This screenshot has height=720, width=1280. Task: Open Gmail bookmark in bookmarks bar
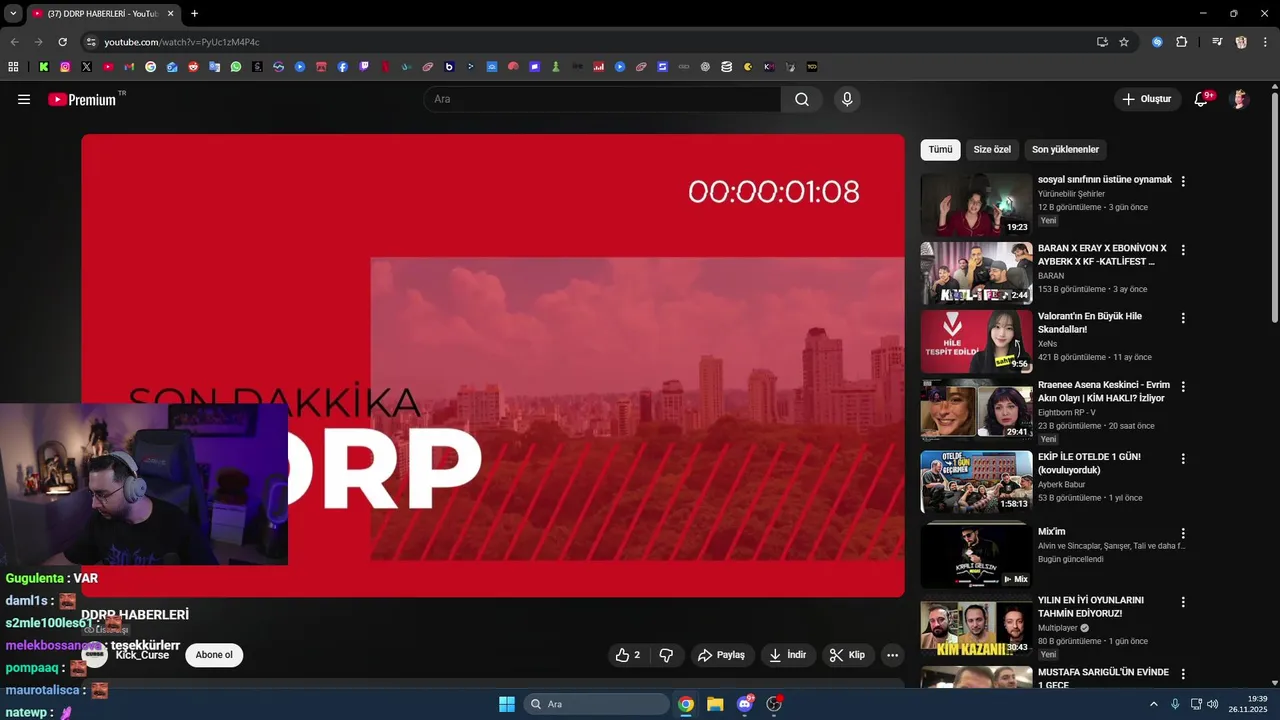[x=129, y=67]
